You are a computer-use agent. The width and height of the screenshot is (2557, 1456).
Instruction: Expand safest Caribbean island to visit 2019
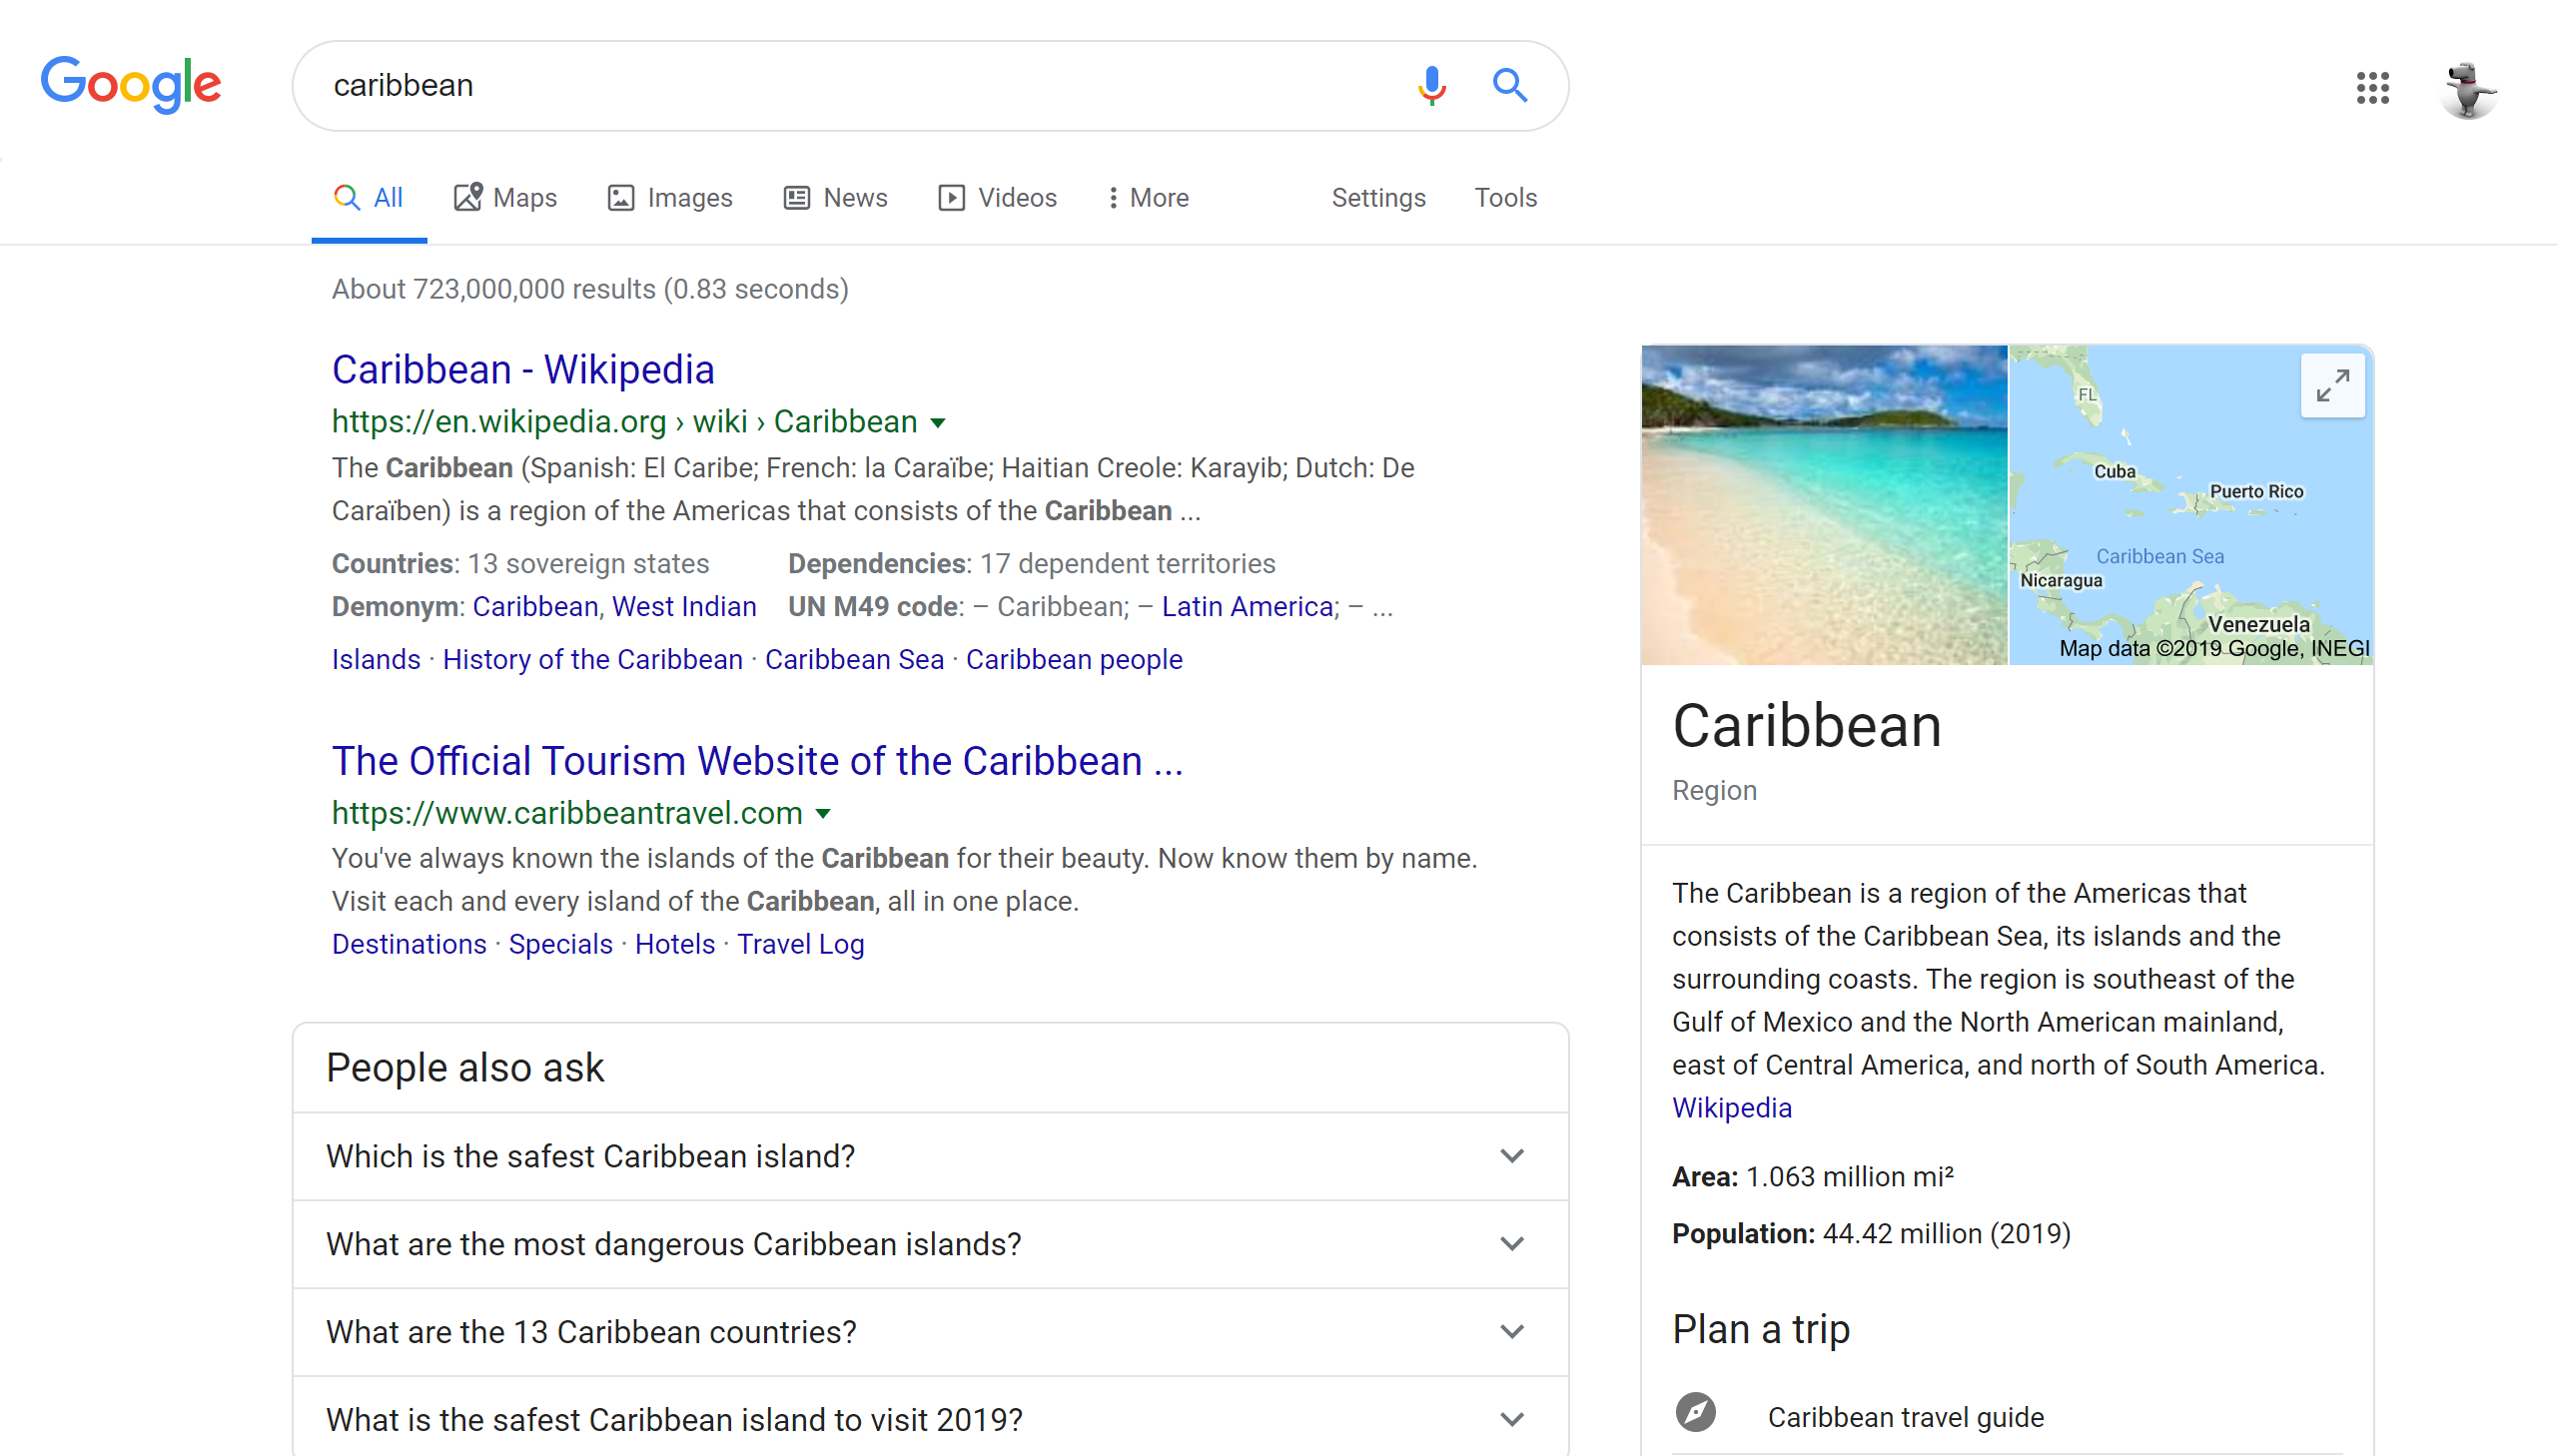click(1511, 1419)
